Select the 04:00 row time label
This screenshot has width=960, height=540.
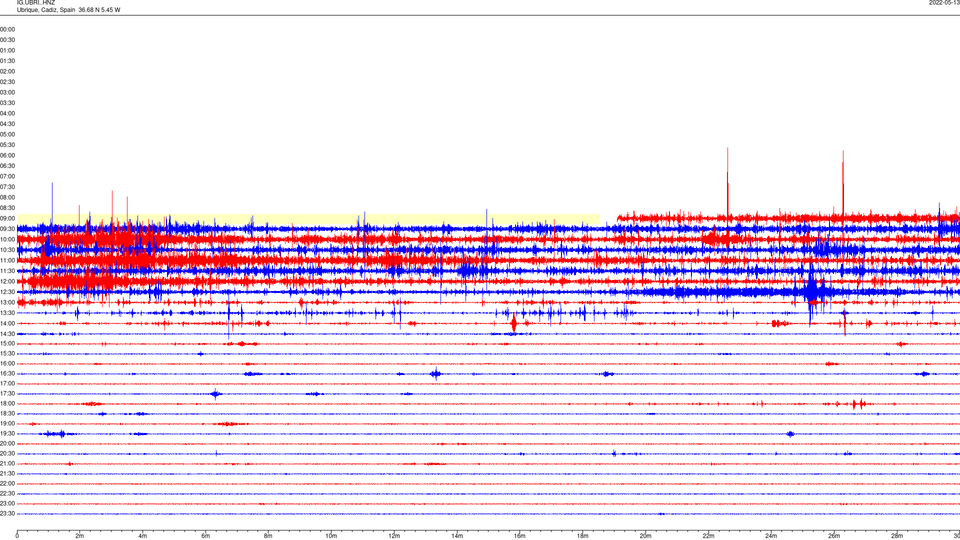(7, 113)
